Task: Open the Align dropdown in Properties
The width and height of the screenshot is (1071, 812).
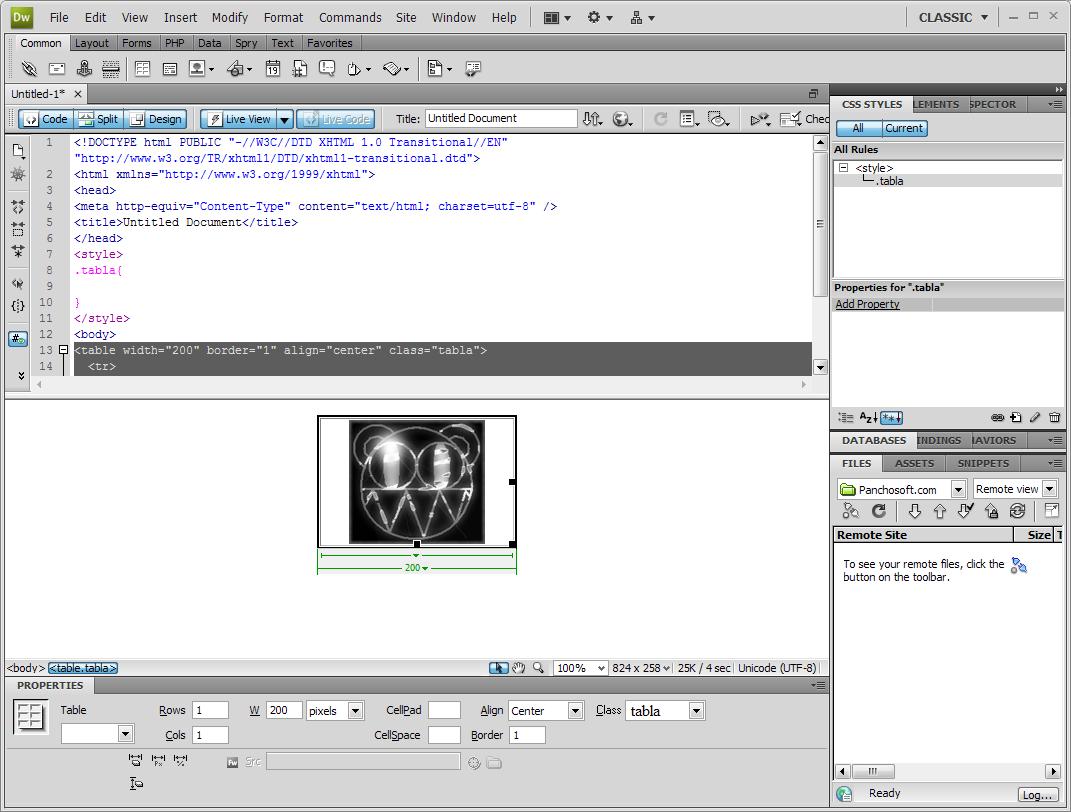Action: pyautogui.click(x=575, y=710)
